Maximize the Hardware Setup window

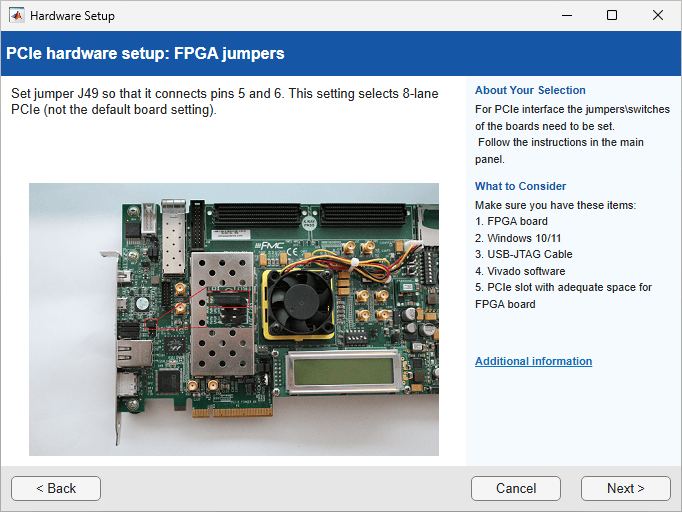pyautogui.click(x=612, y=16)
